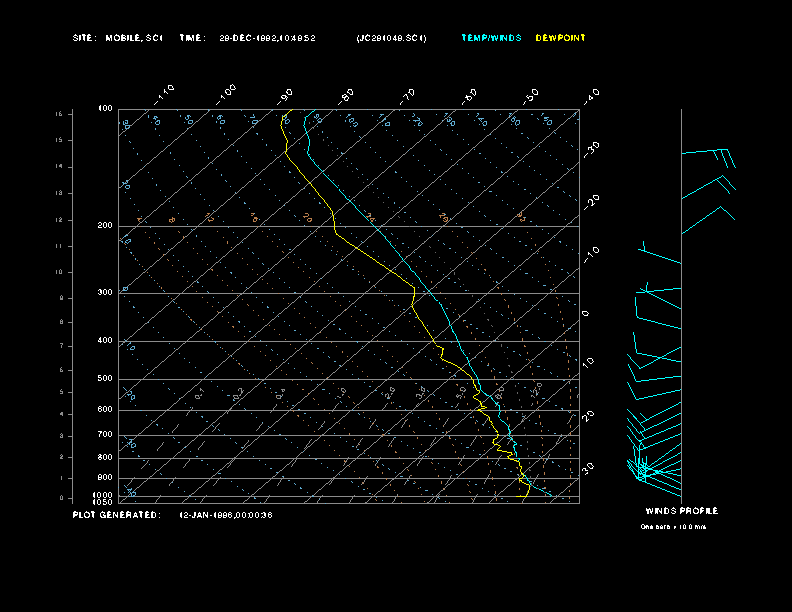Click the -20 temperature label on right axis
Screen dimensions: 792x612
591,202
